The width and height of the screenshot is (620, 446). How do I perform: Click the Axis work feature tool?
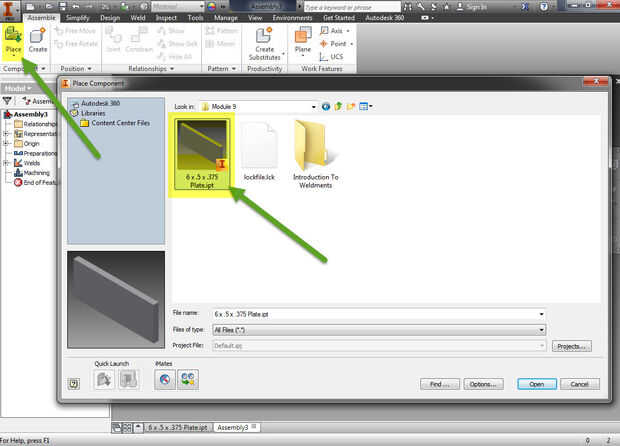coord(335,30)
